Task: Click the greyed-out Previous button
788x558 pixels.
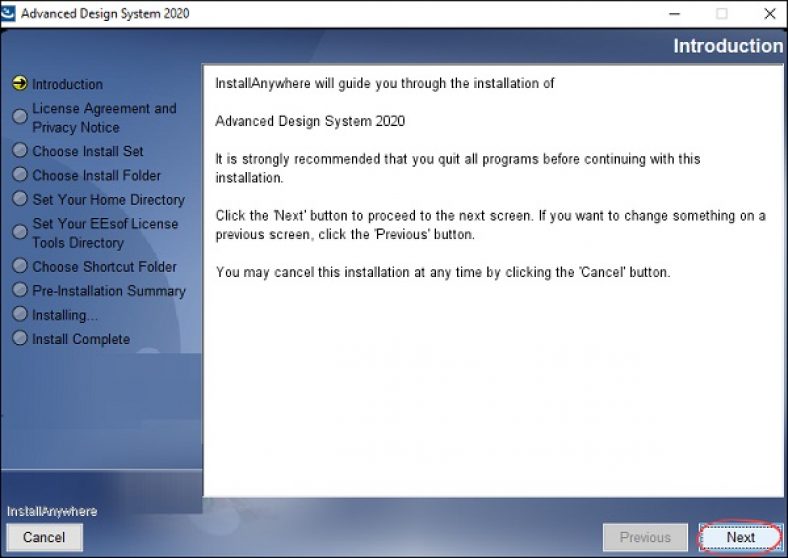Action: (645, 537)
